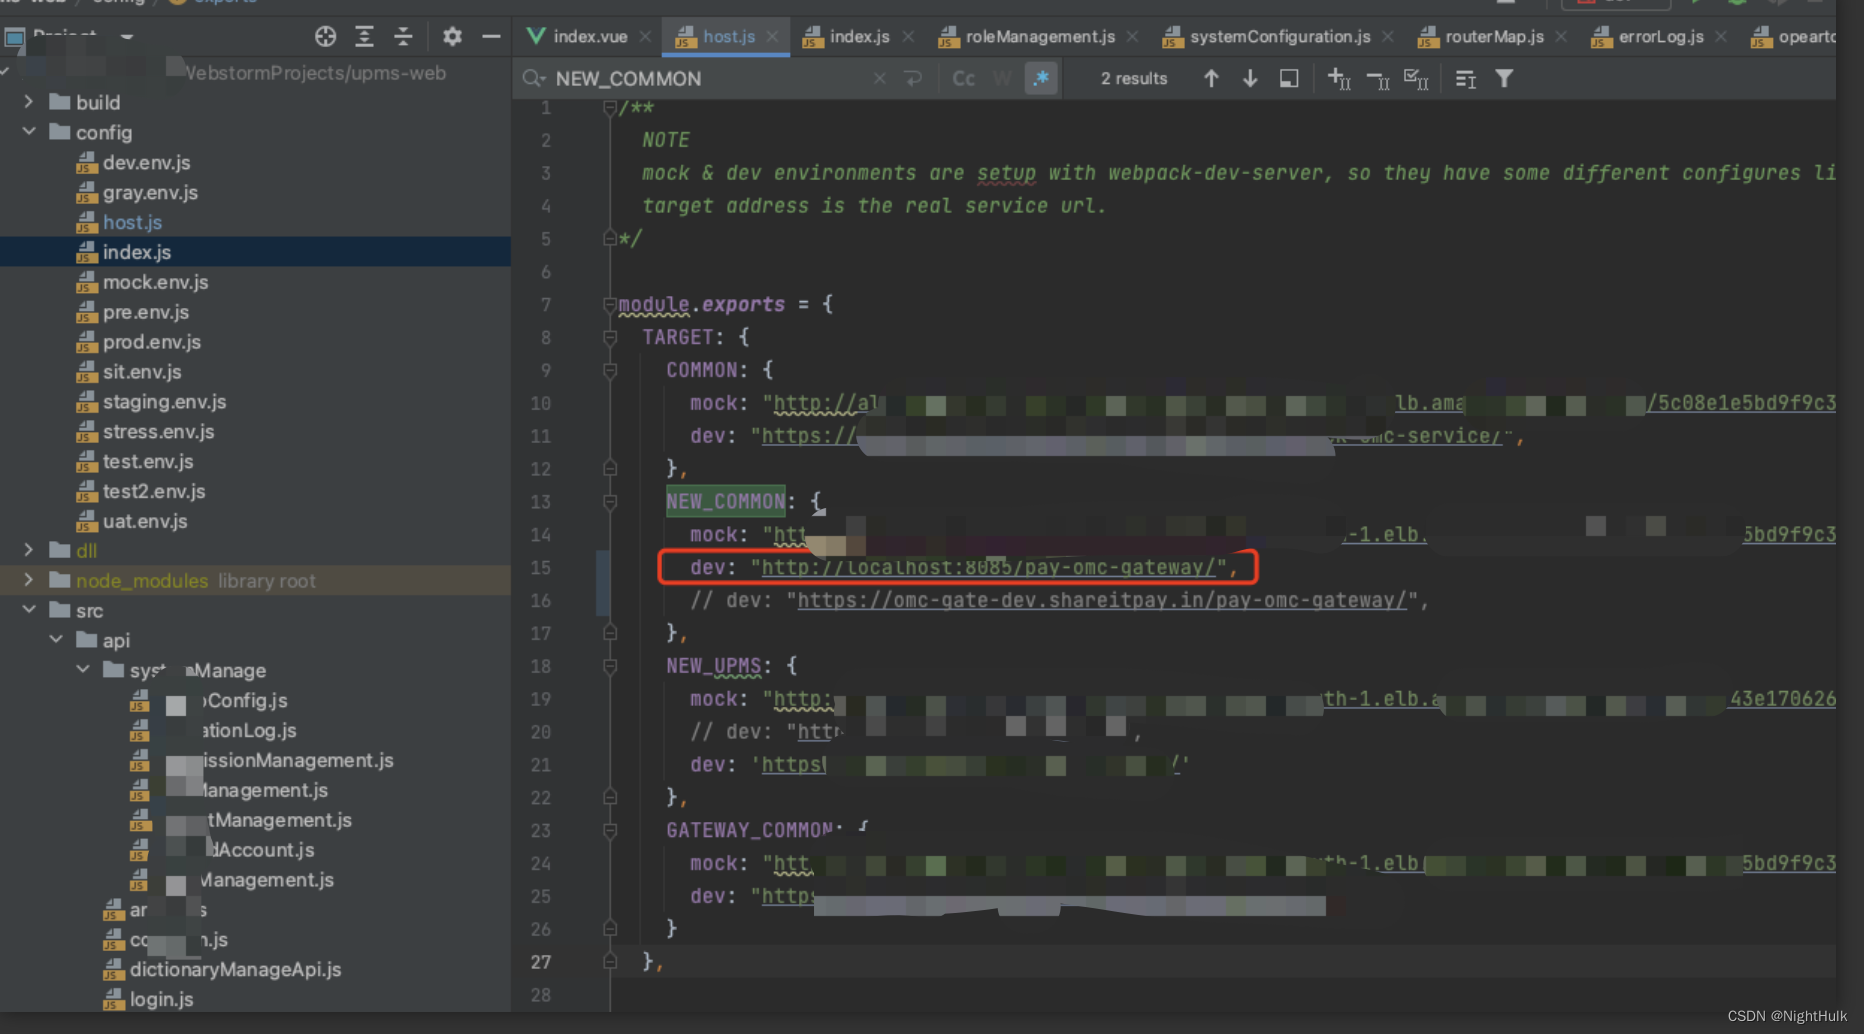Open sit.env.js file
Viewport: 1864px width, 1034px height.
pyautogui.click(x=142, y=372)
